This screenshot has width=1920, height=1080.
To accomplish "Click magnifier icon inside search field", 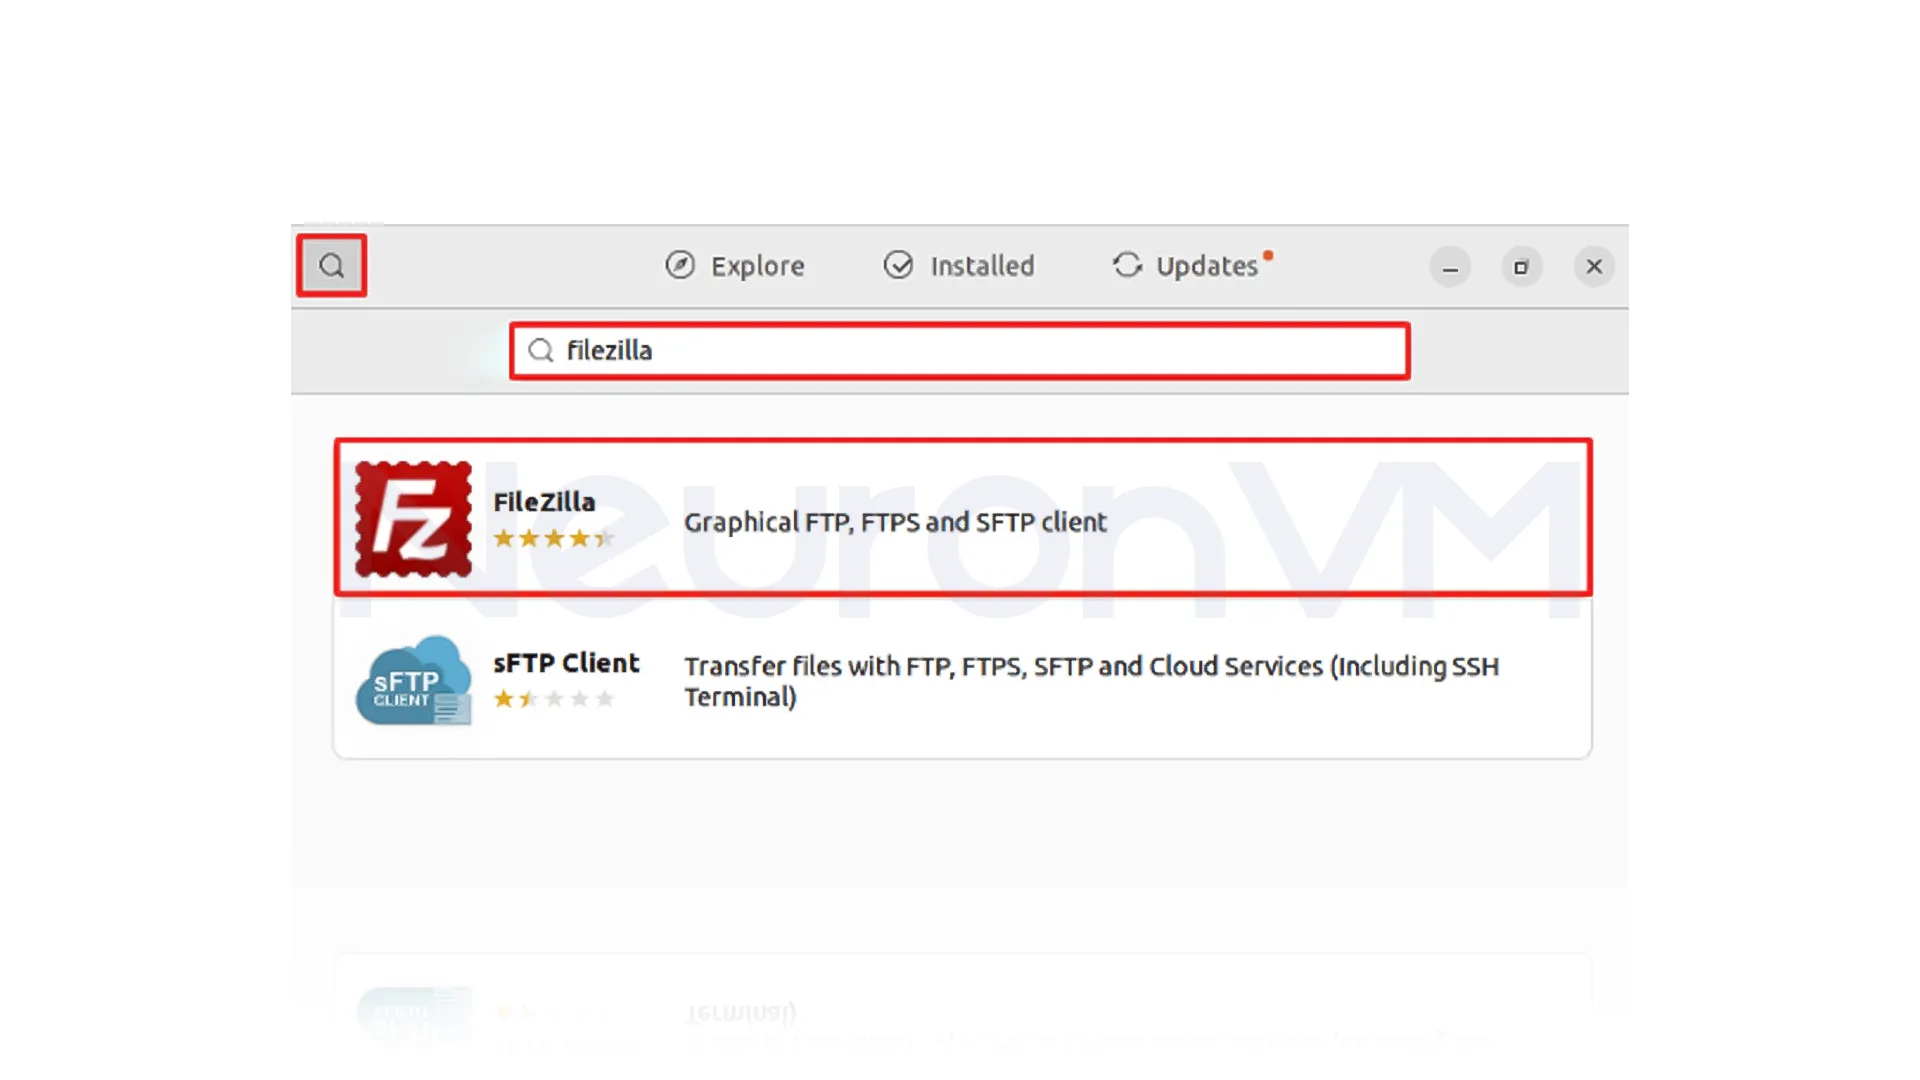I will (x=541, y=350).
